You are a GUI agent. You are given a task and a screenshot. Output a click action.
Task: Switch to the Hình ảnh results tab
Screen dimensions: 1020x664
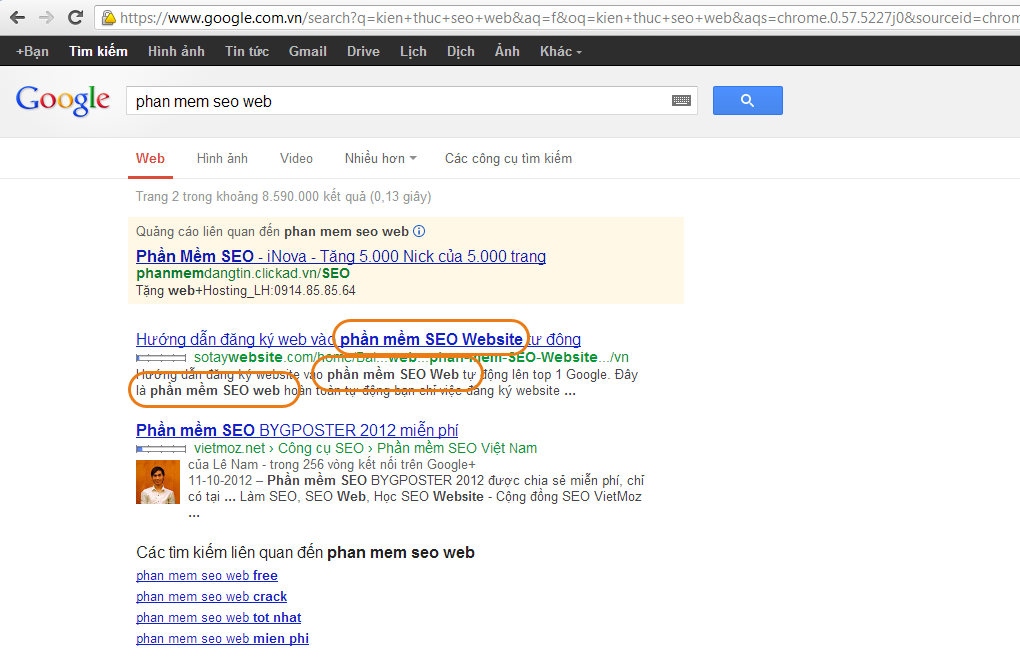[x=222, y=159]
